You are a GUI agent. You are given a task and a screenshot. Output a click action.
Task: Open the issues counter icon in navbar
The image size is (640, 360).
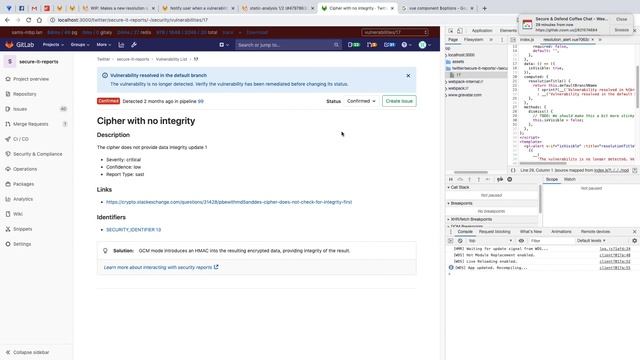[x=353, y=45]
